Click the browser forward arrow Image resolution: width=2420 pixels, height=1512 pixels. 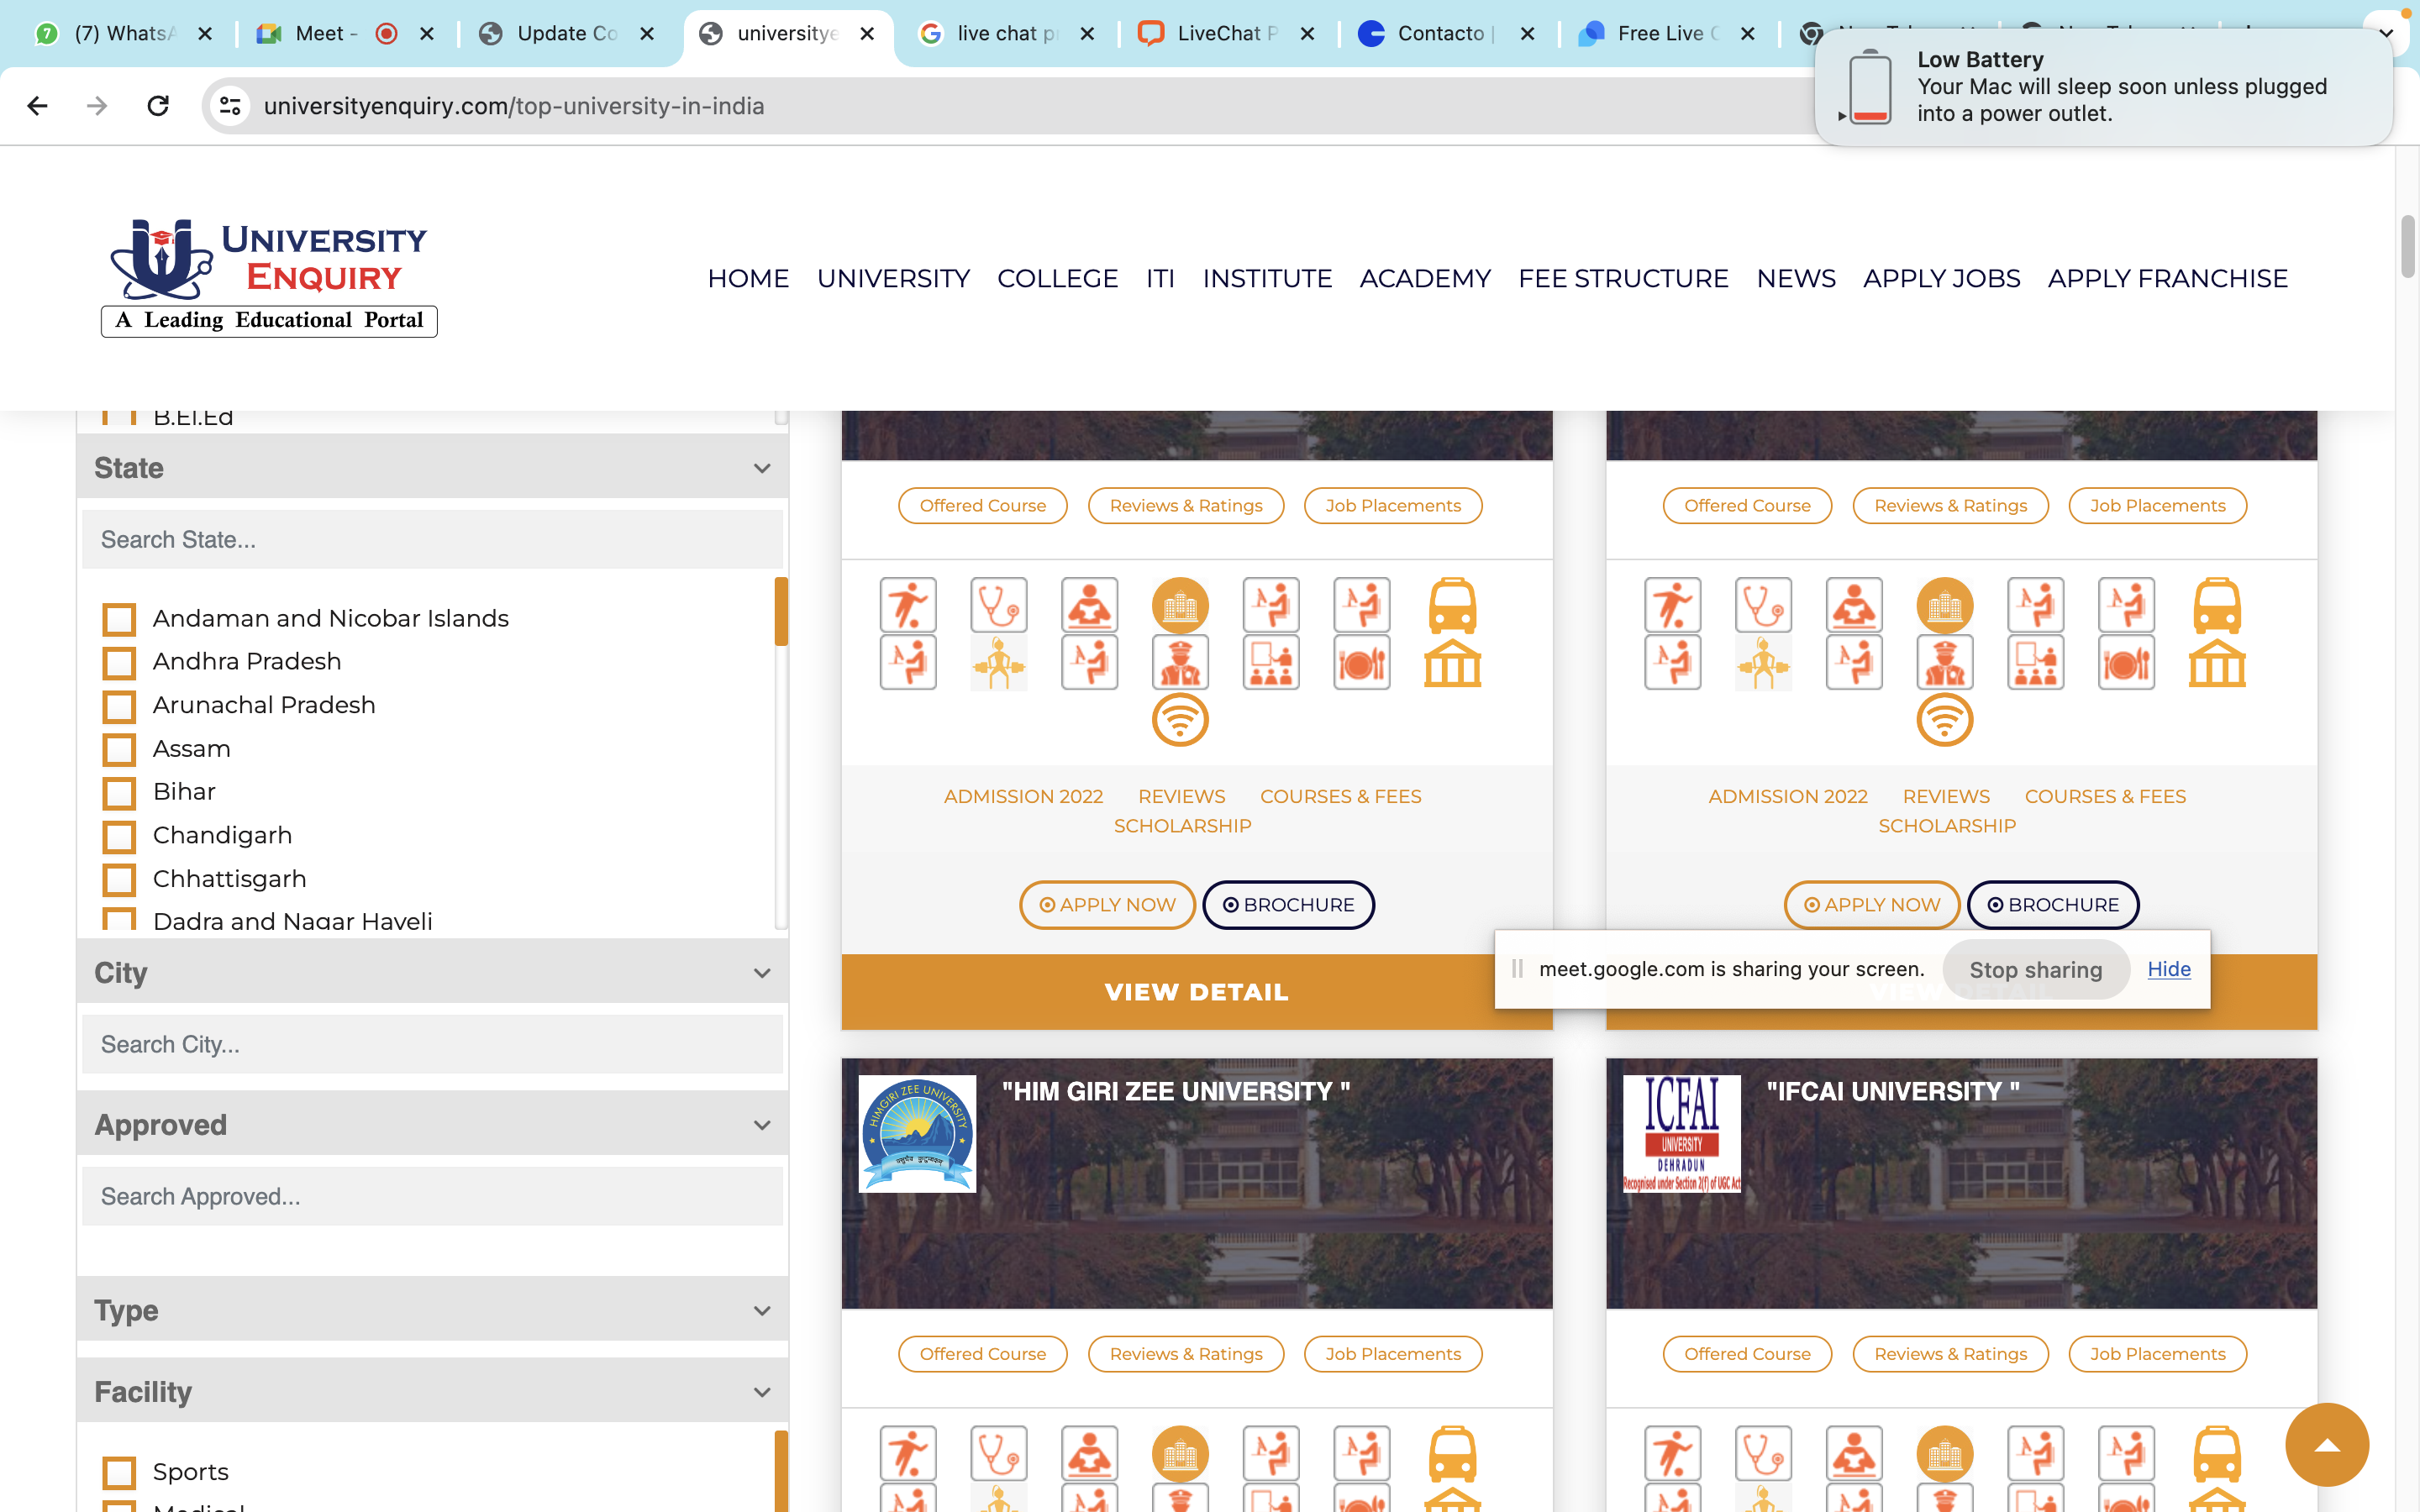pyautogui.click(x=97, y=106)
